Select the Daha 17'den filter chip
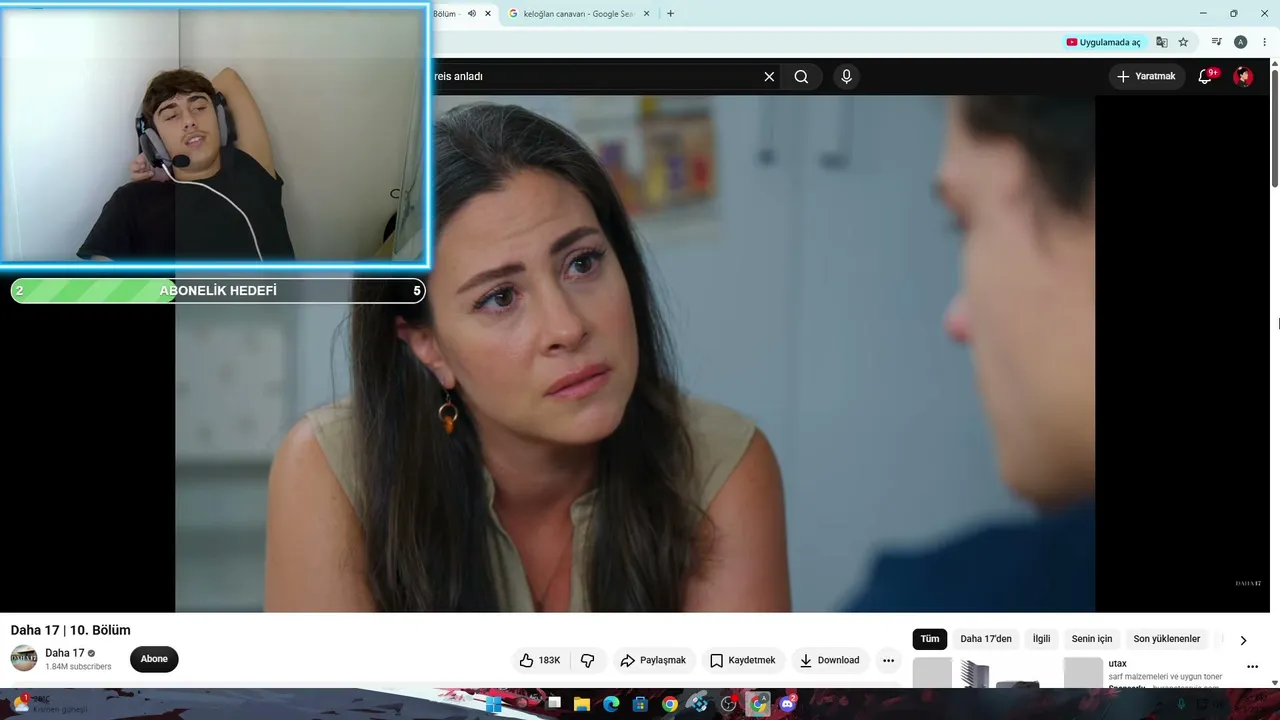The width and height of the screenshot is (1280, 720). pyautogui.click(x=986, y=639)
